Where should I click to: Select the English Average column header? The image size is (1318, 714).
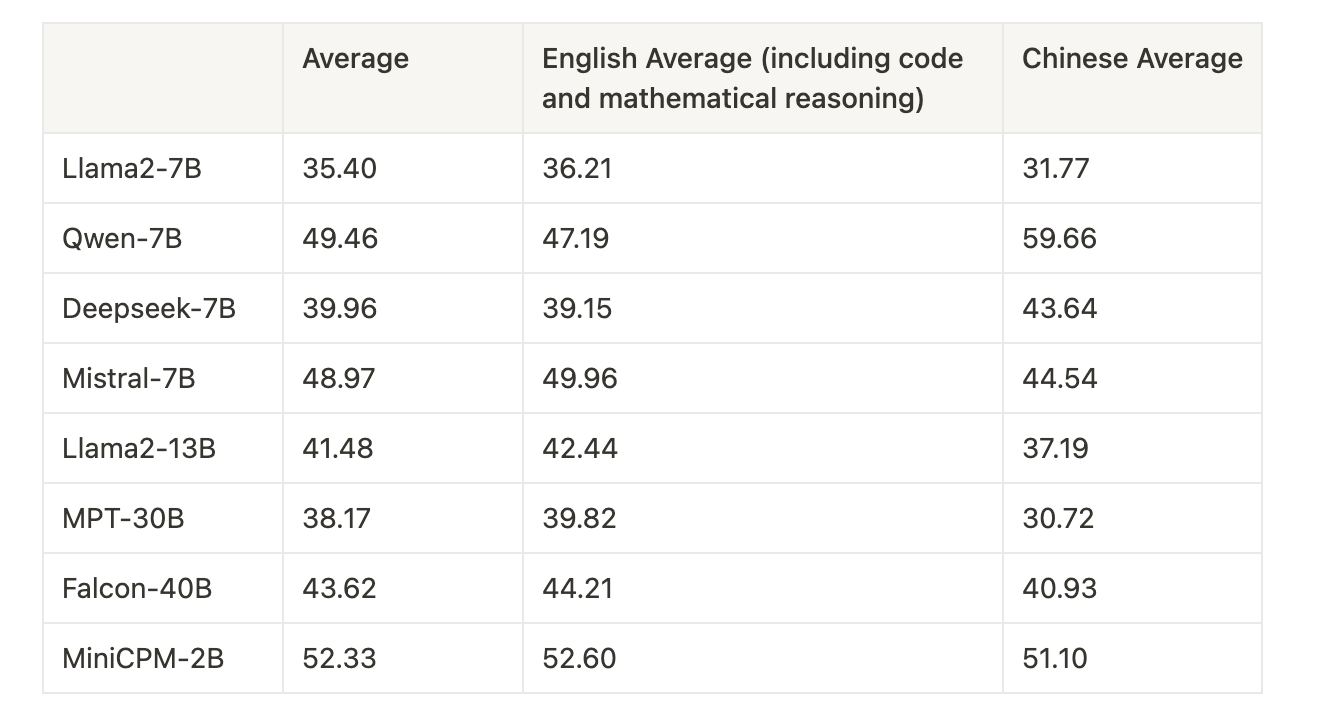point(752,78)
